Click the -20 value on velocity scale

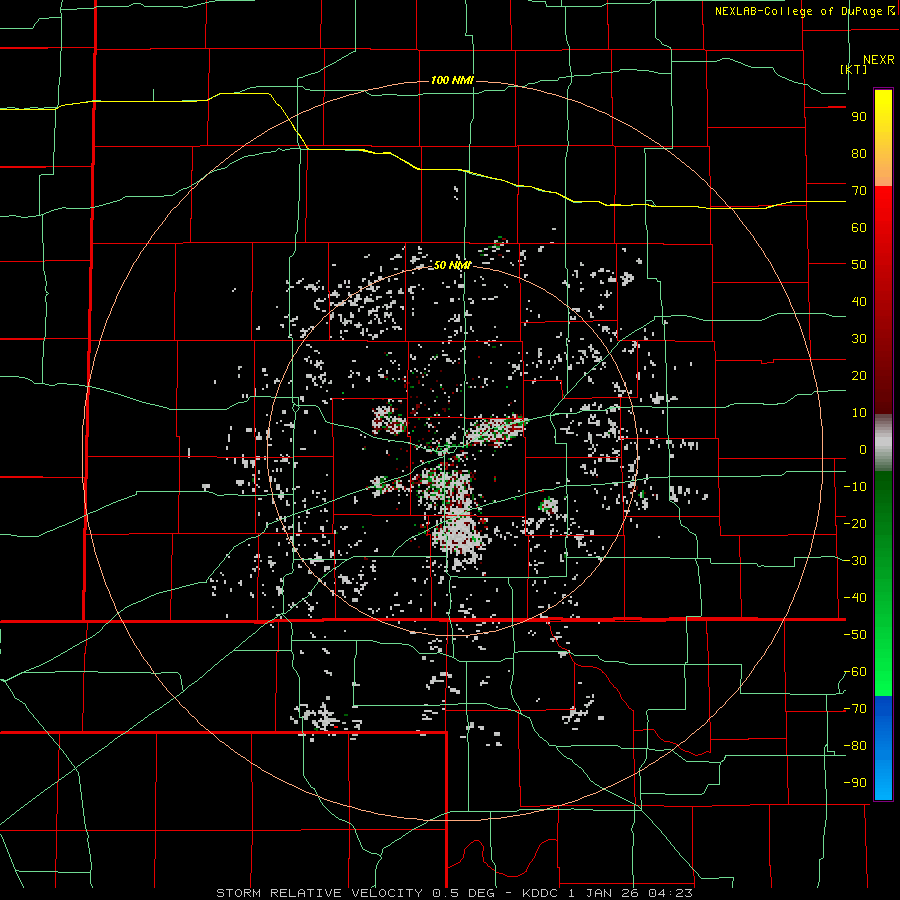tap(855, 524)
